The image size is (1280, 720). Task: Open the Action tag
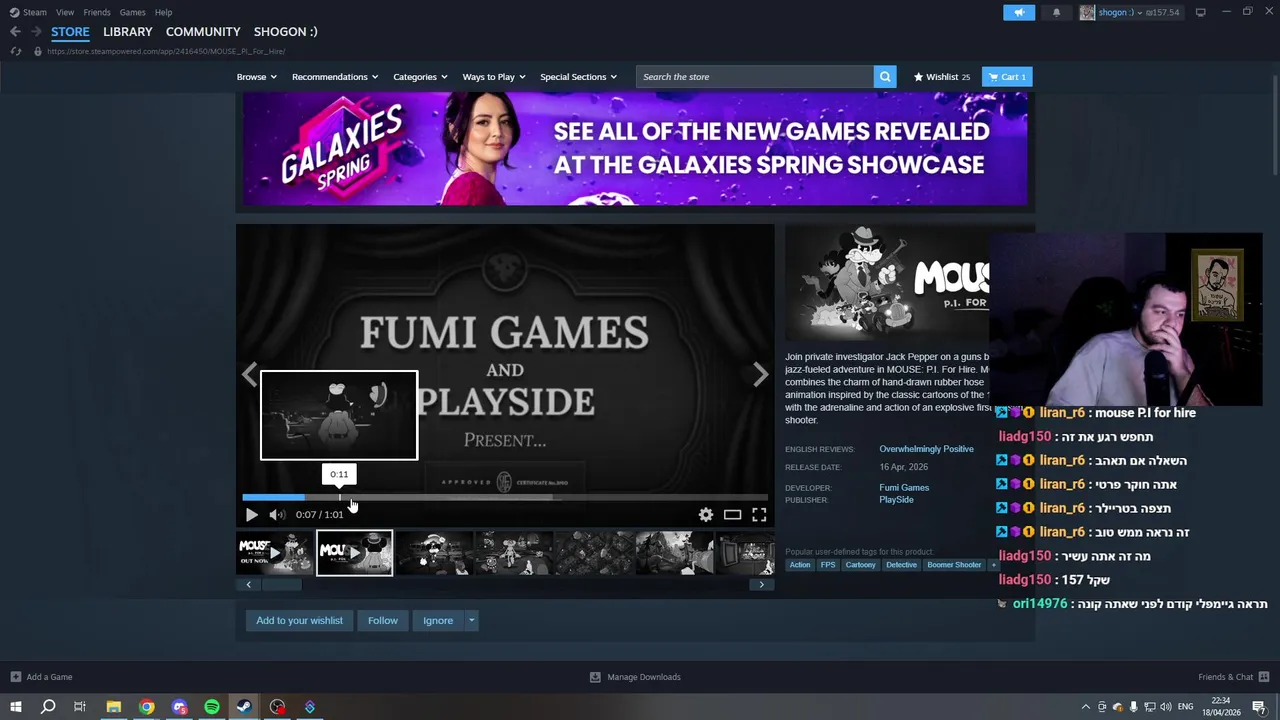click(x=800, y=565)
